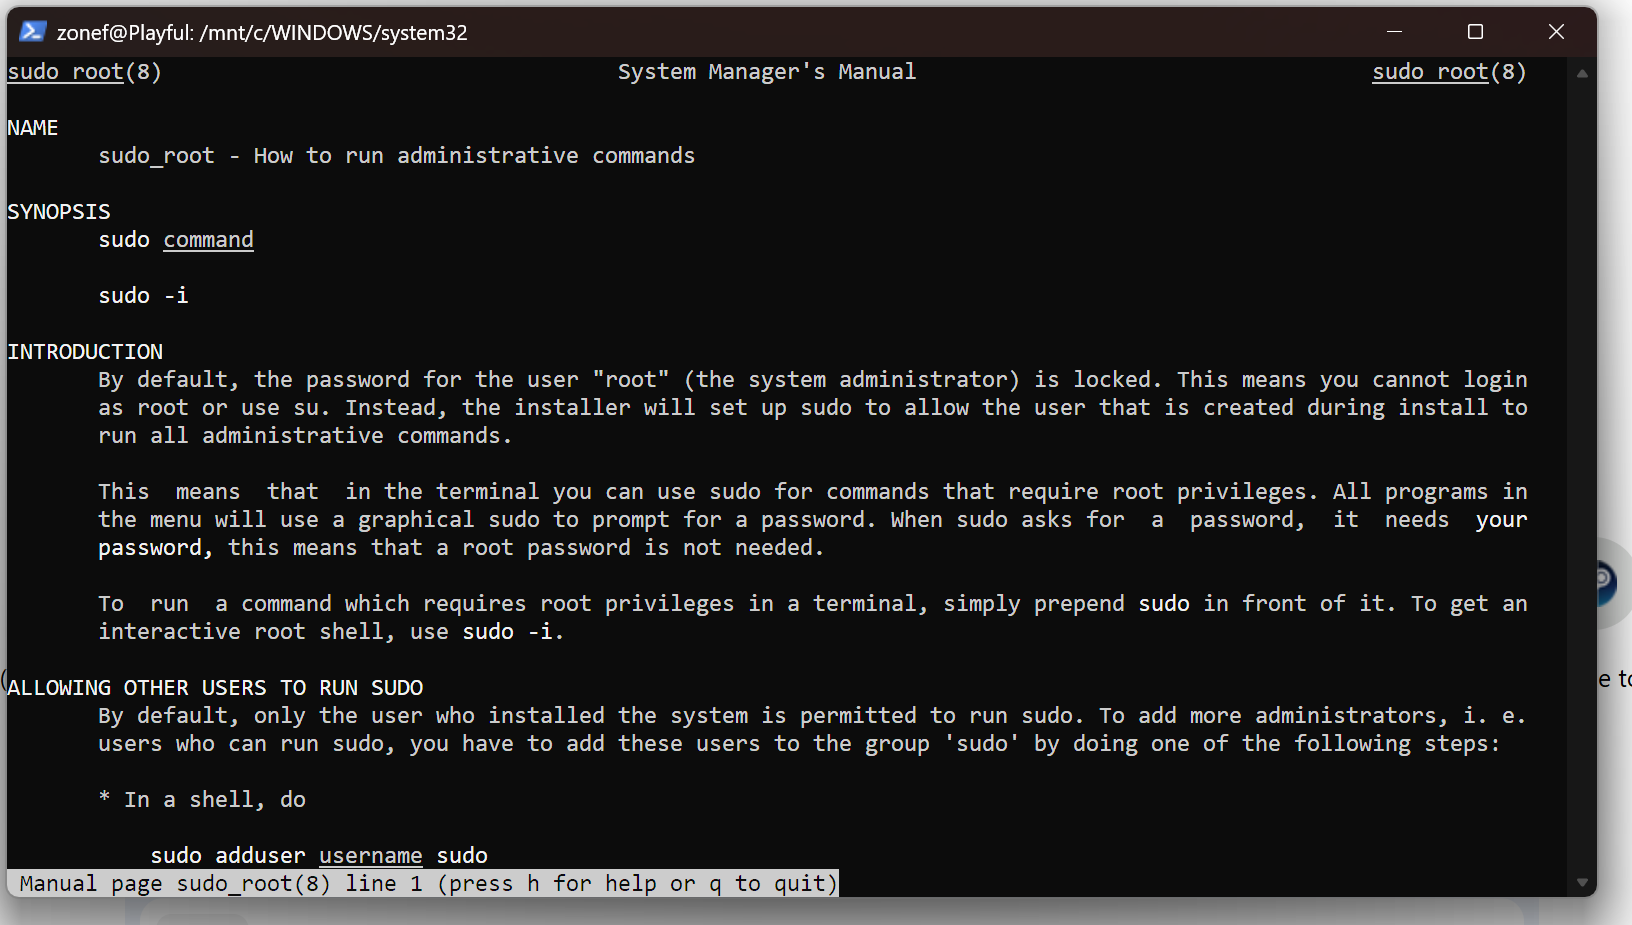Click the vertical scrollbar track

1582,480
